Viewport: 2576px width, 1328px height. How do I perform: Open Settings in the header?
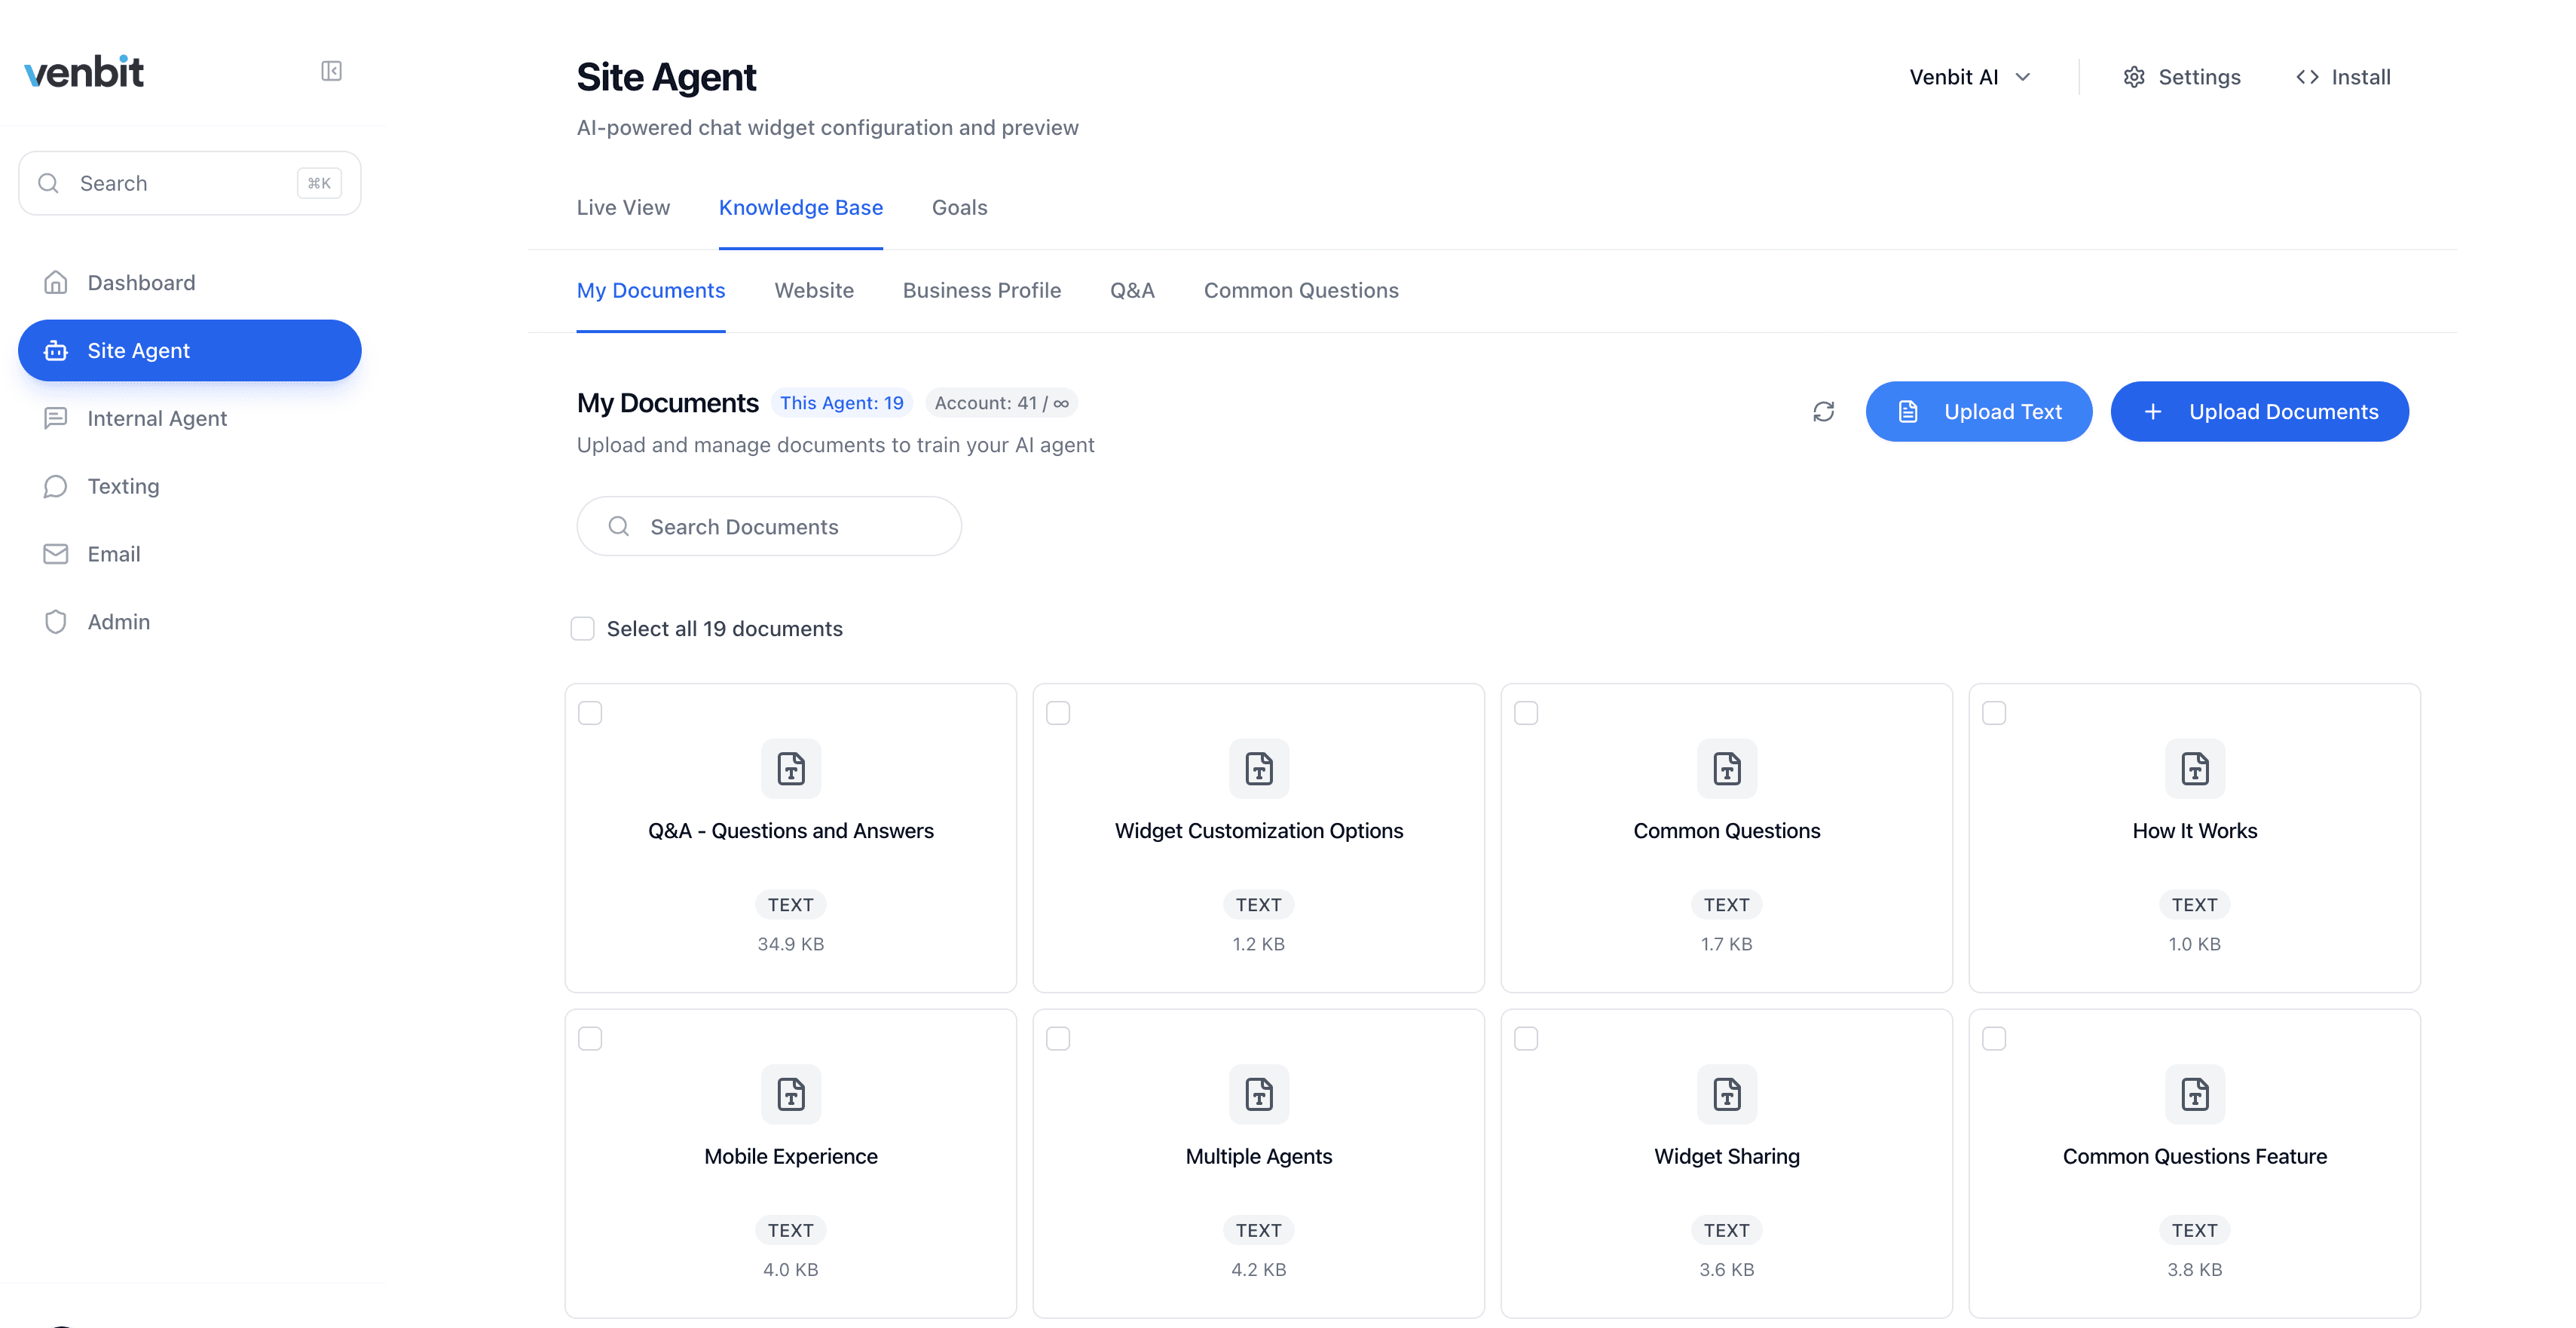pyautogui.click(x=2181, y=77)
